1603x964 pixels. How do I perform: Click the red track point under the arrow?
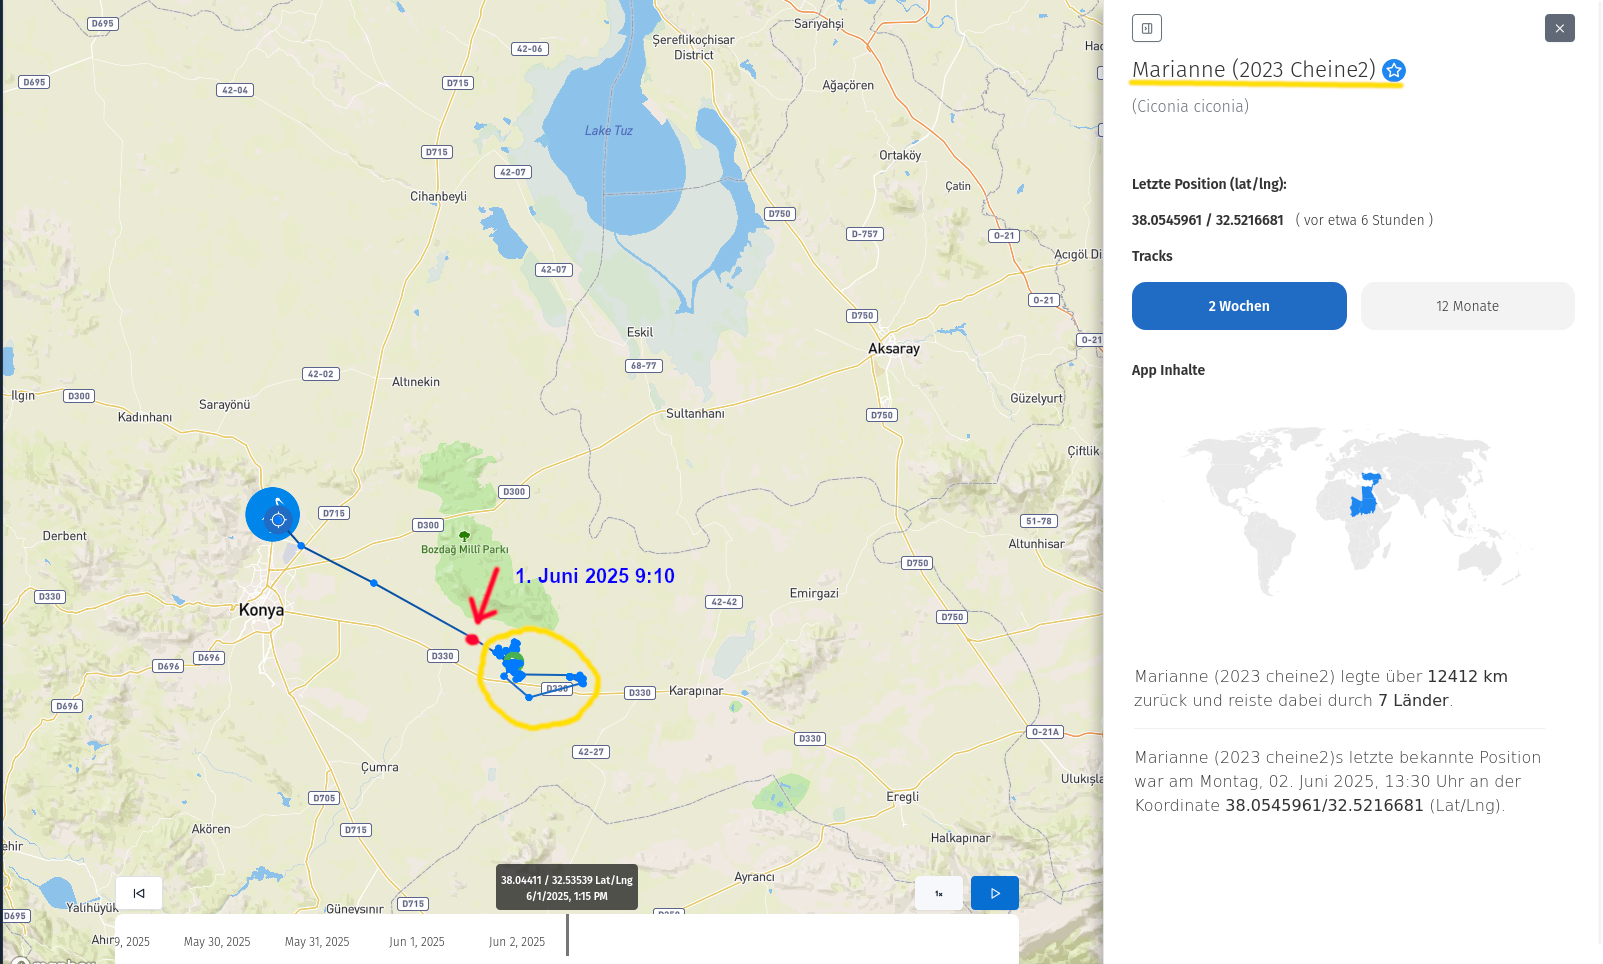point(472,639)
